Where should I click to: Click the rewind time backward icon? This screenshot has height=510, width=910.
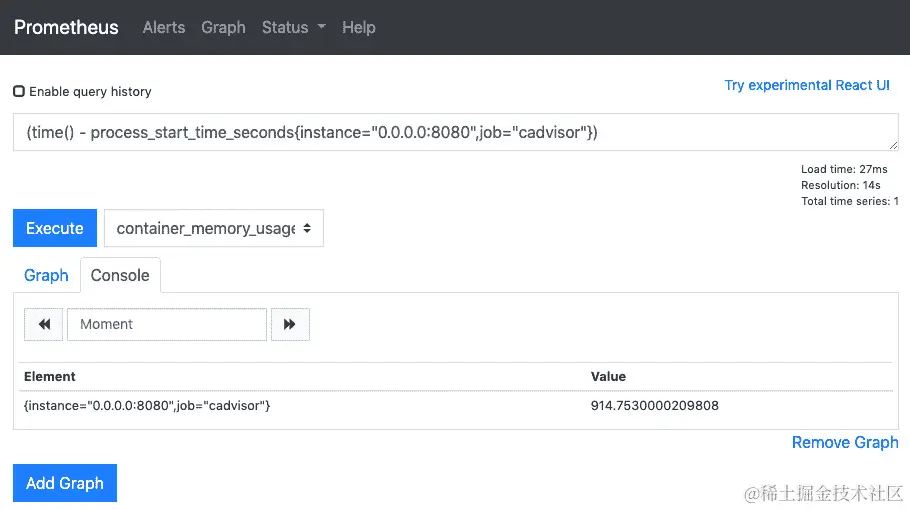pyautogui.click(x=44, y=324)
